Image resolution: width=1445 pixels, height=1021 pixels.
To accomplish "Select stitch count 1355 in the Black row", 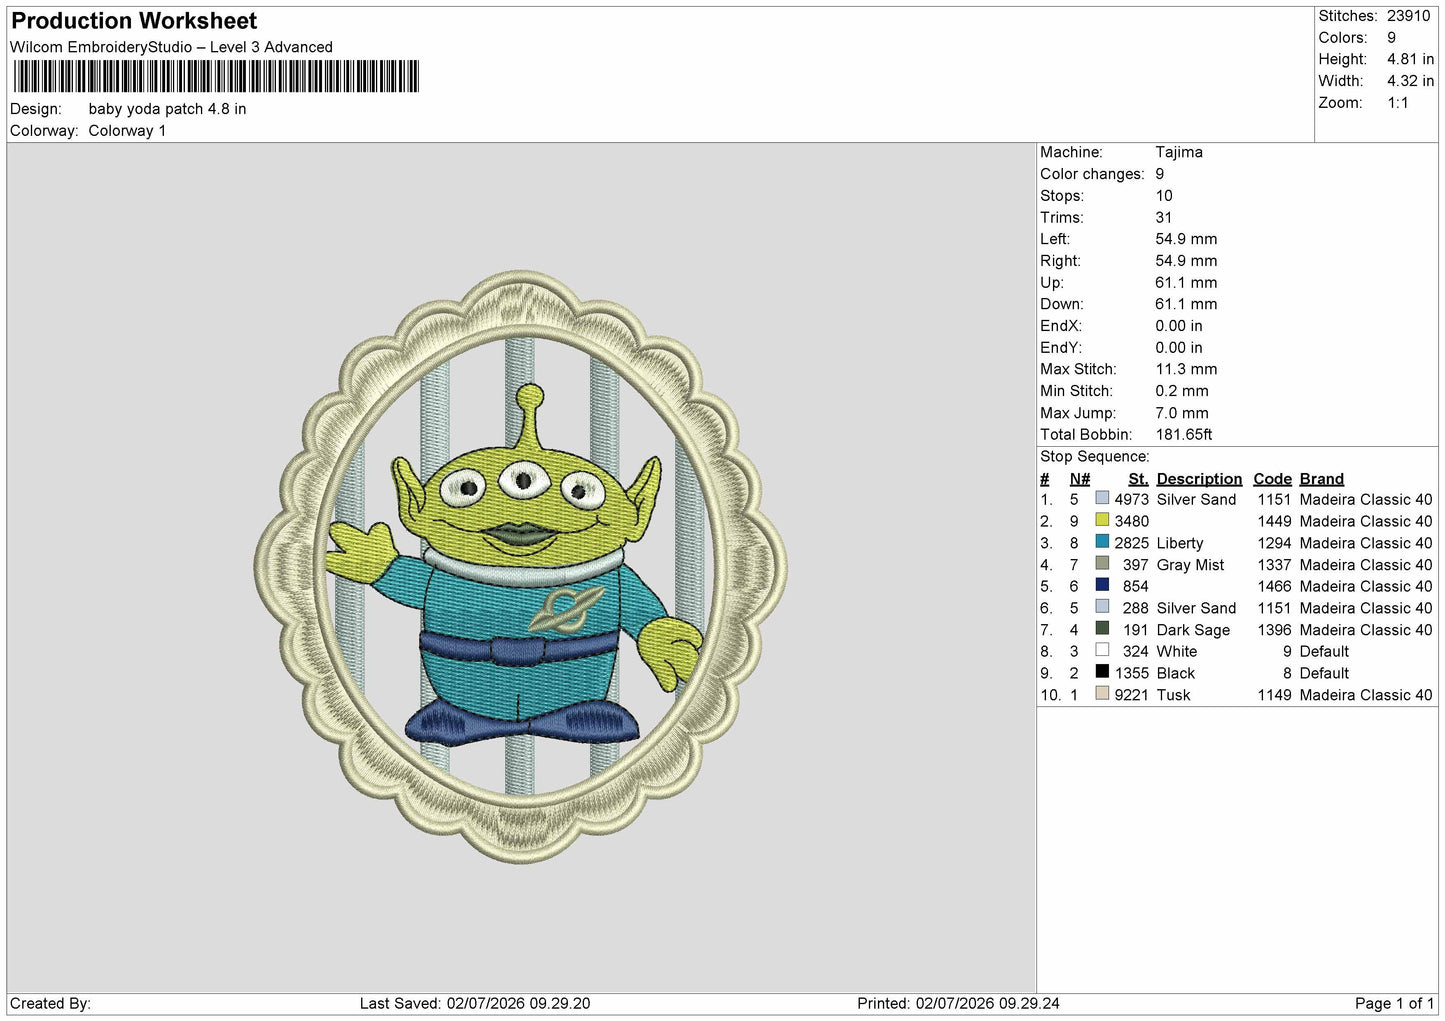I will pyautogui.click(x=1132, y=674).
